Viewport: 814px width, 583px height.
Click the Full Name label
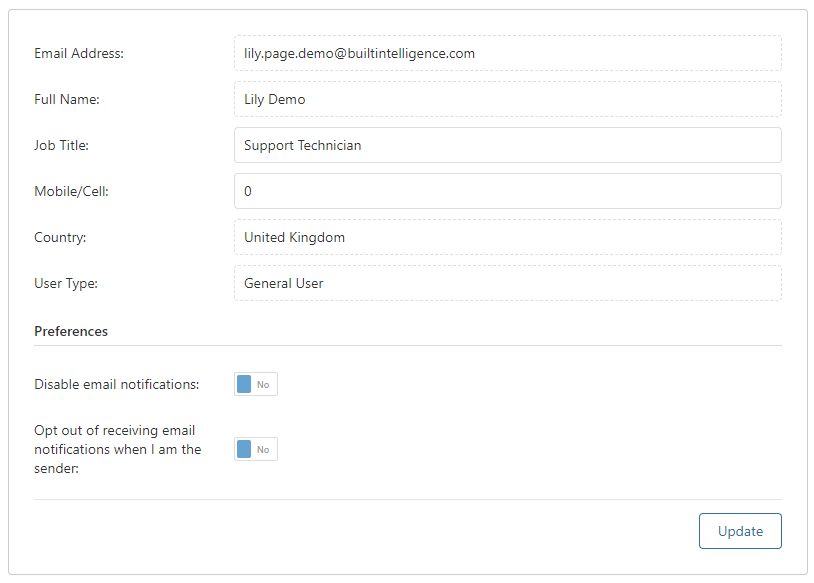67,99
